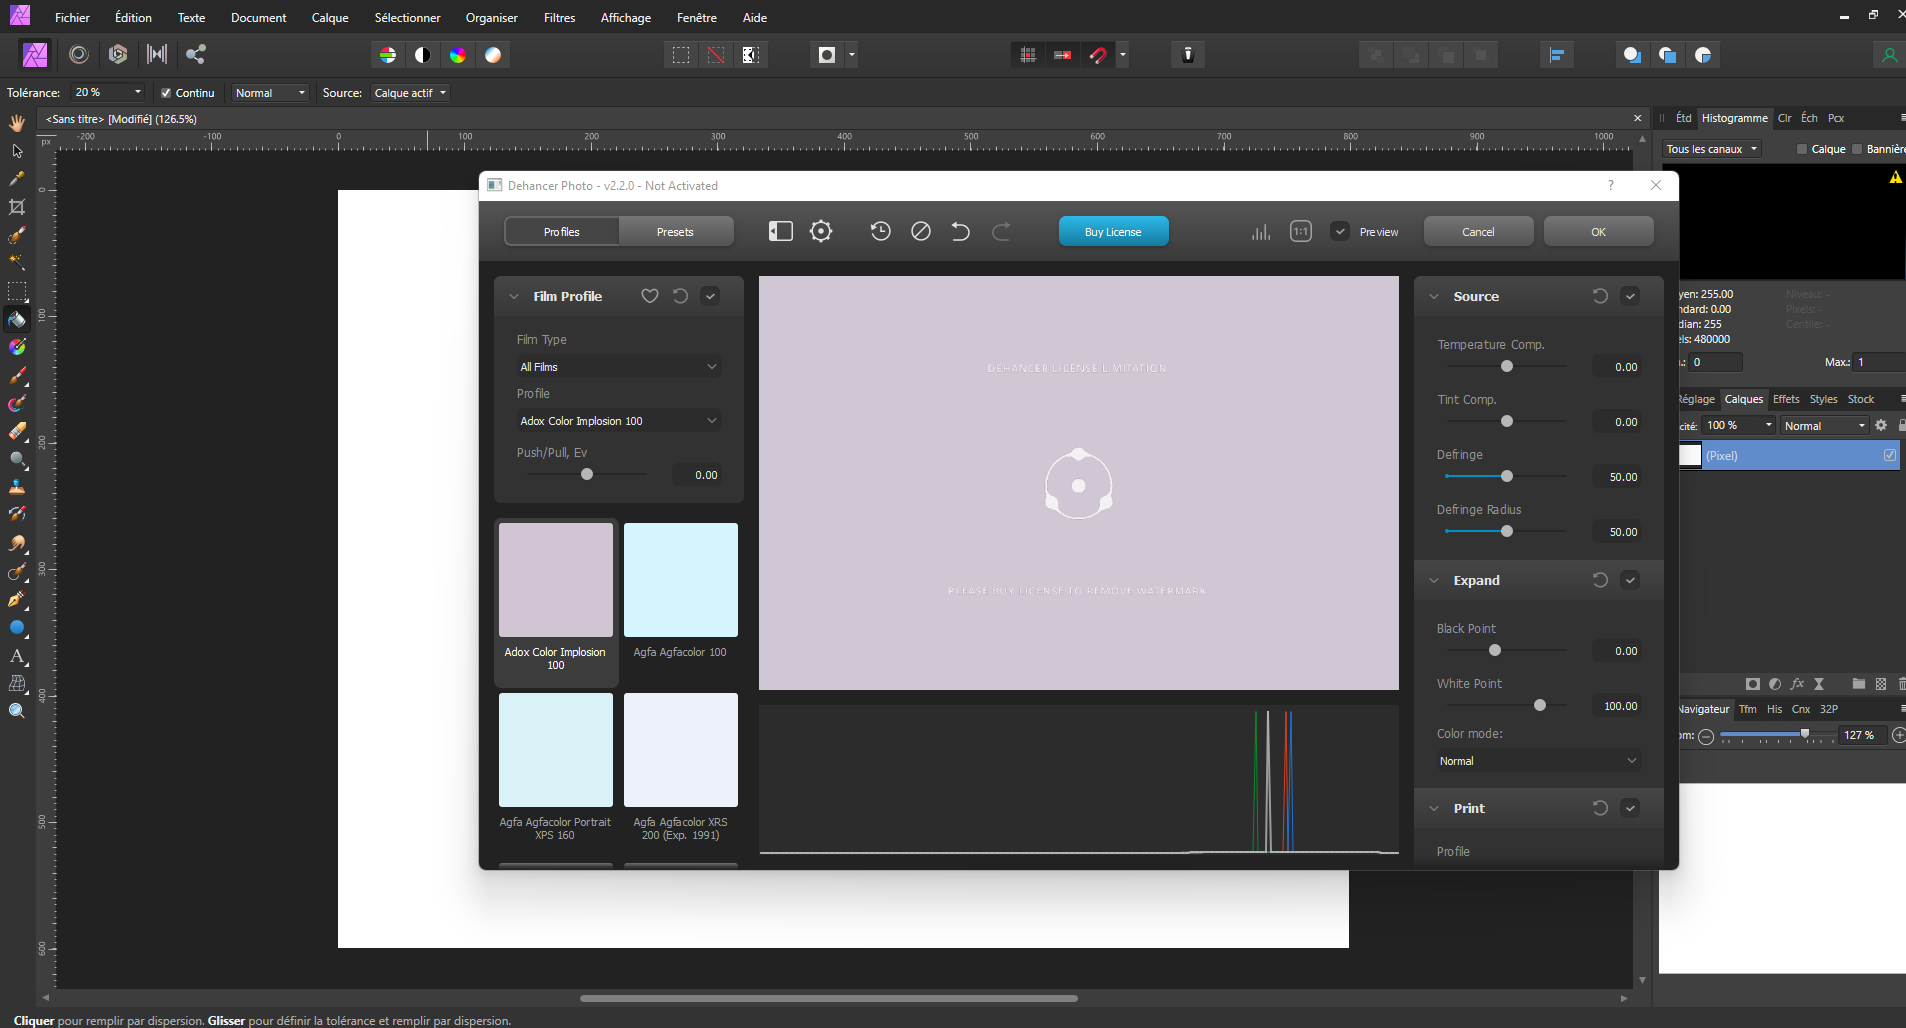1906x1028 pixels.
Task: Toggle the Continu checkbox
Action: coord(166,93)
